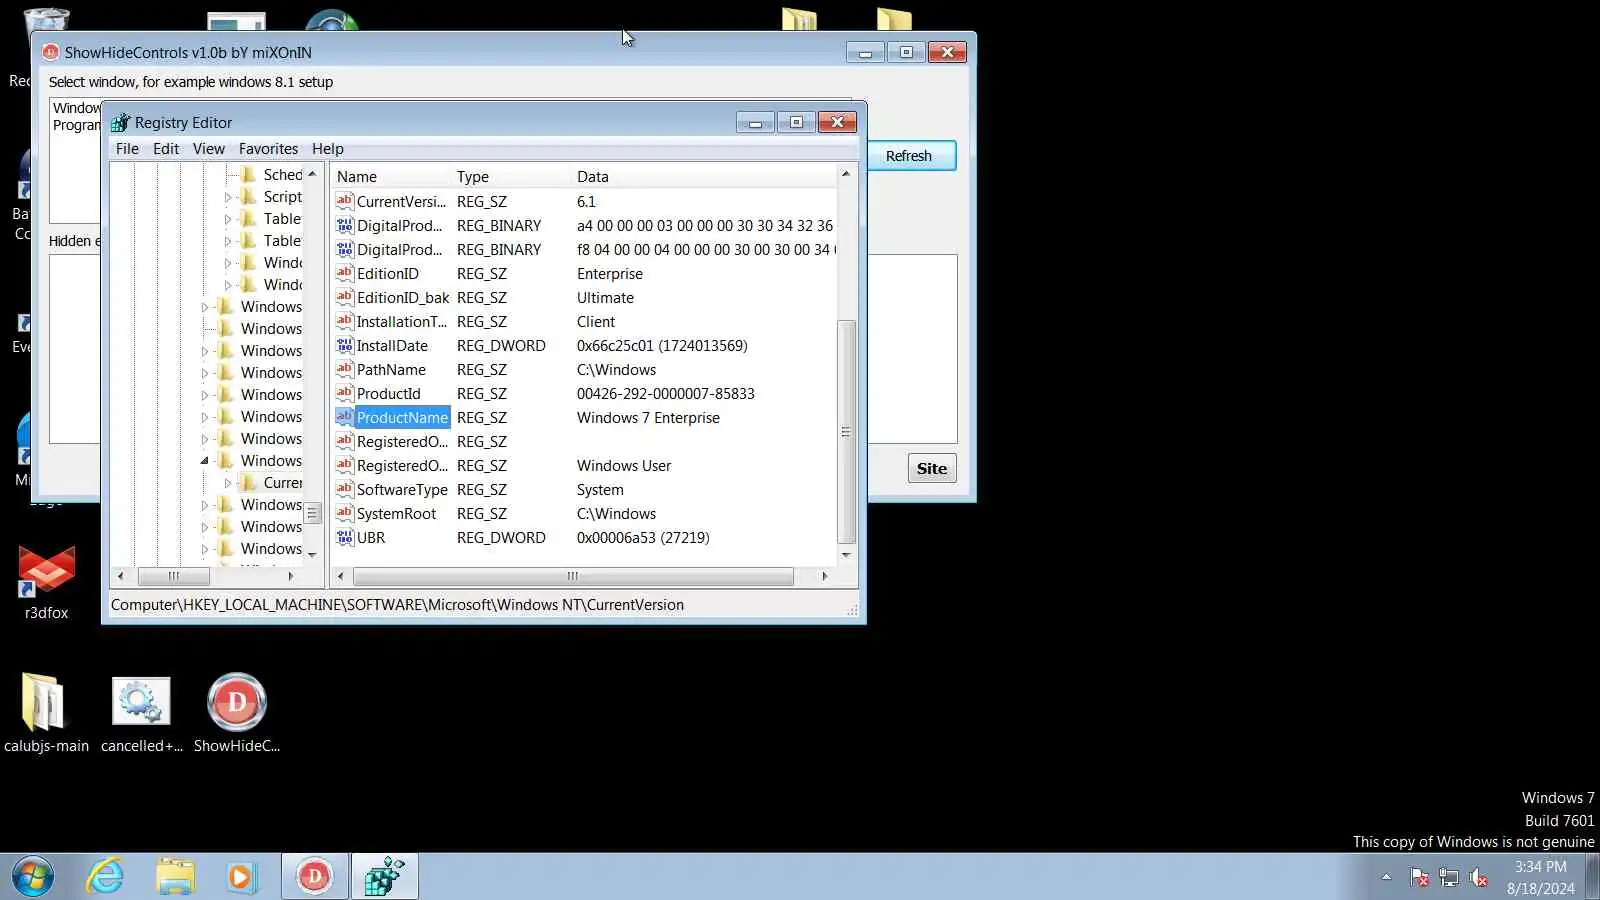Select the cancelled+... desktop file
Viewport: 1600px width, 900px height.
tap(142, 713)
